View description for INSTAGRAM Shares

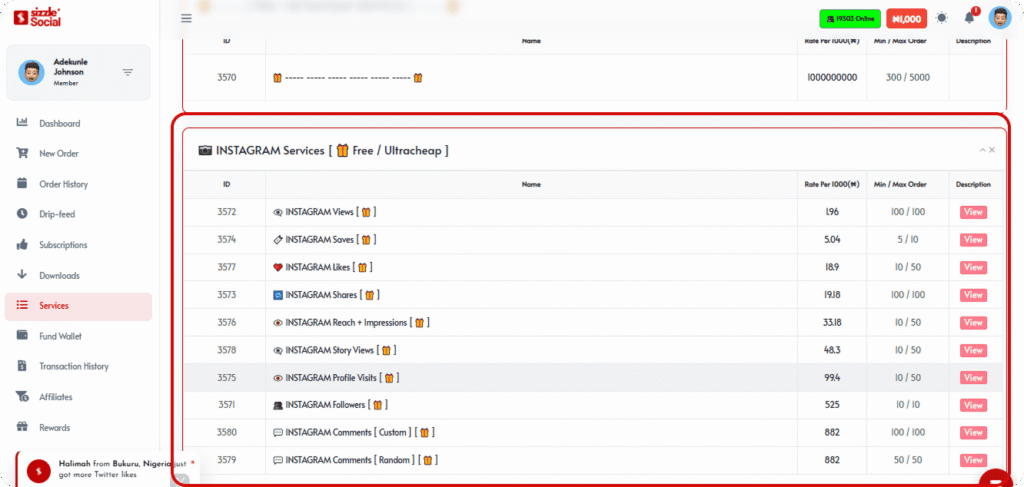tap(973, 295)
